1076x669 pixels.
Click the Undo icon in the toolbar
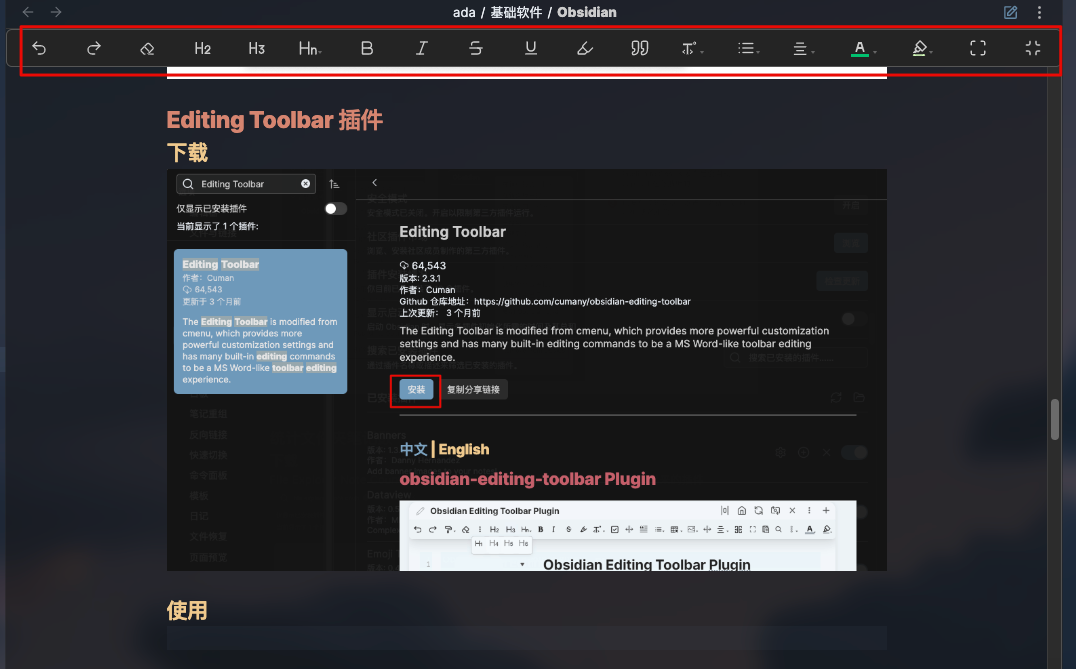pos(39,47)
